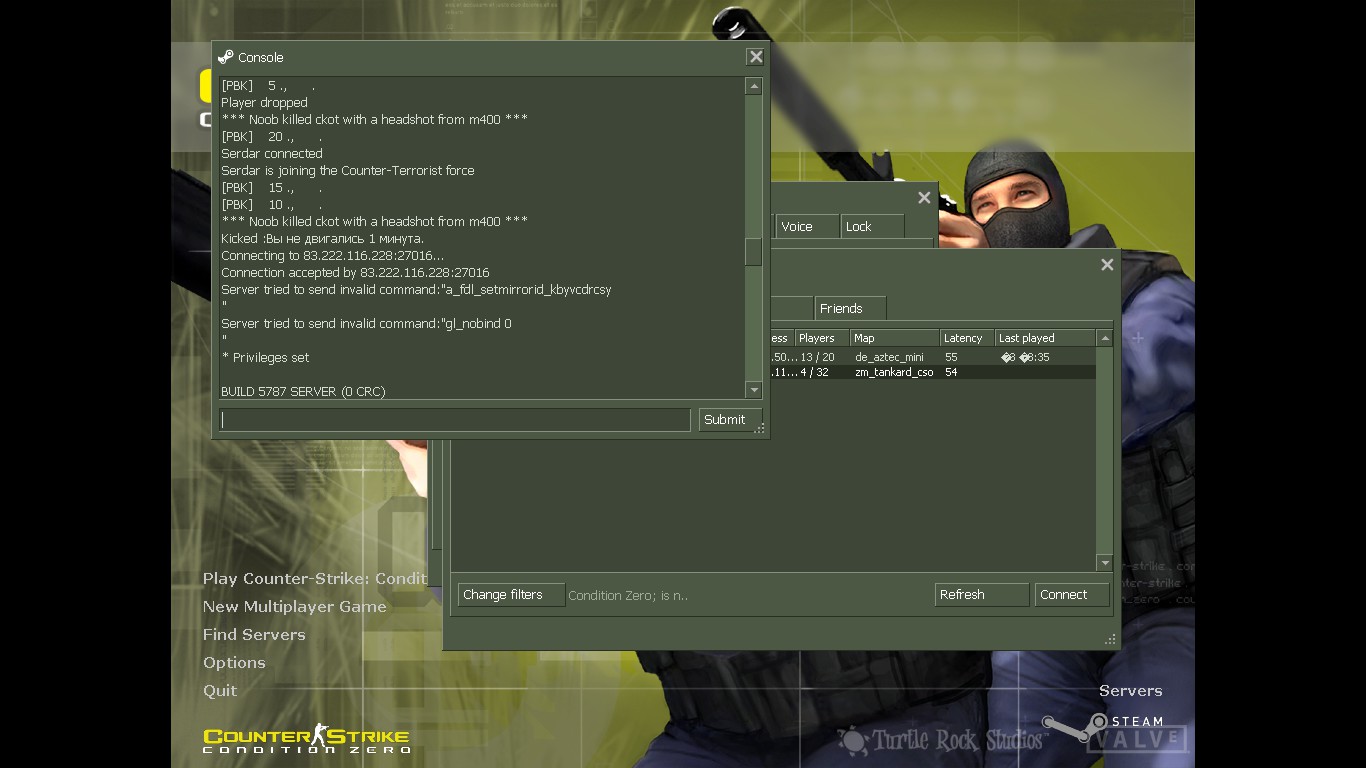The width and height of the screenshot is (1366, 768).
Task: Sort servers by Last played header
Action: pyautogui.click(x=1044, y=338)
